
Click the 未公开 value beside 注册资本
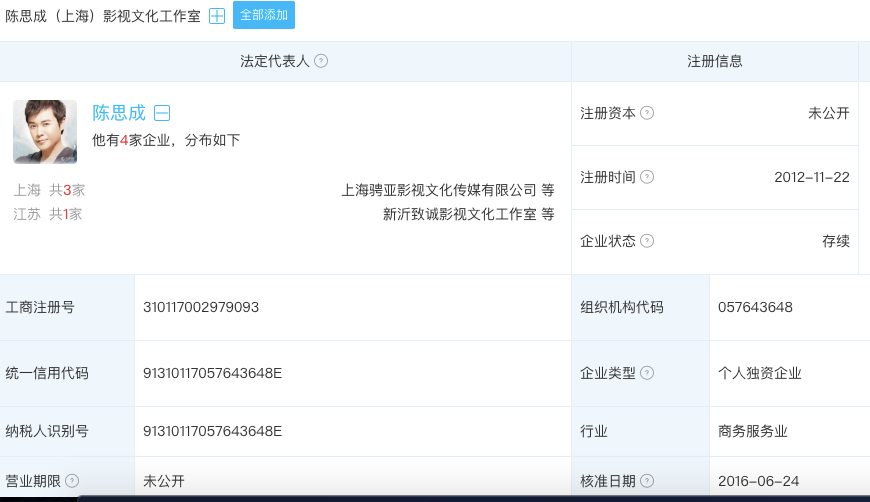click(x=829, y=113)
